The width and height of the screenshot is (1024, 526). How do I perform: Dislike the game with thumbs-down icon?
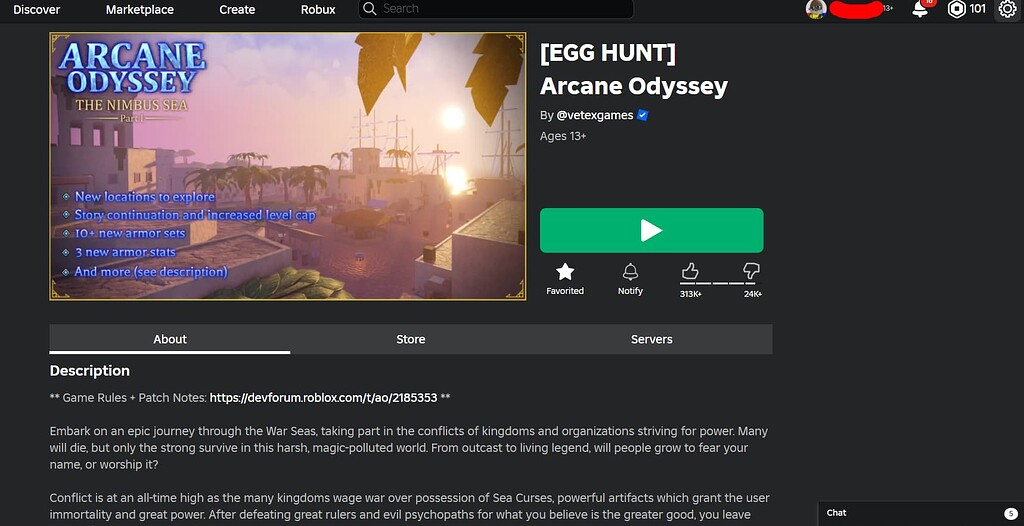[x=751, y=271]
